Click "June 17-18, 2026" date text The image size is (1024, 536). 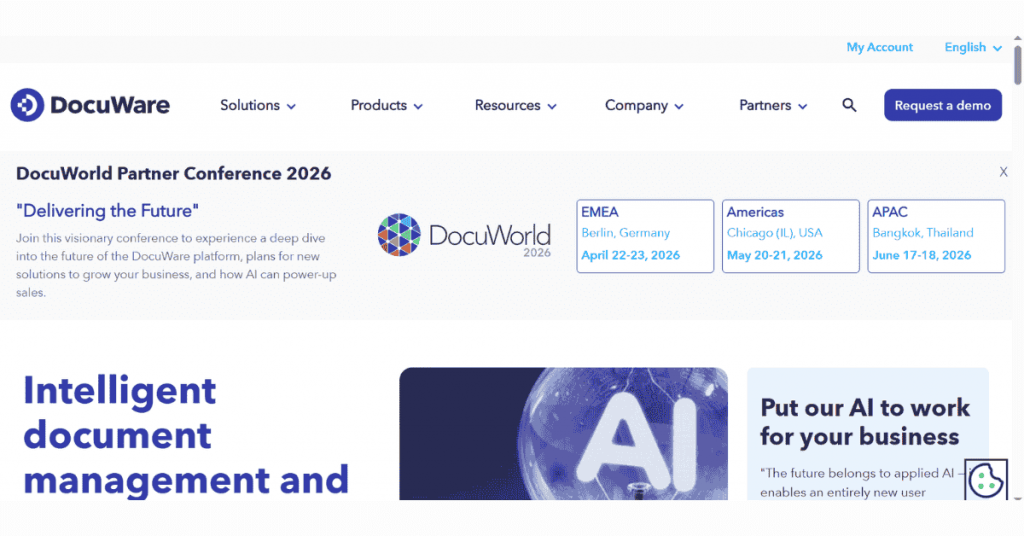[922, 255]
